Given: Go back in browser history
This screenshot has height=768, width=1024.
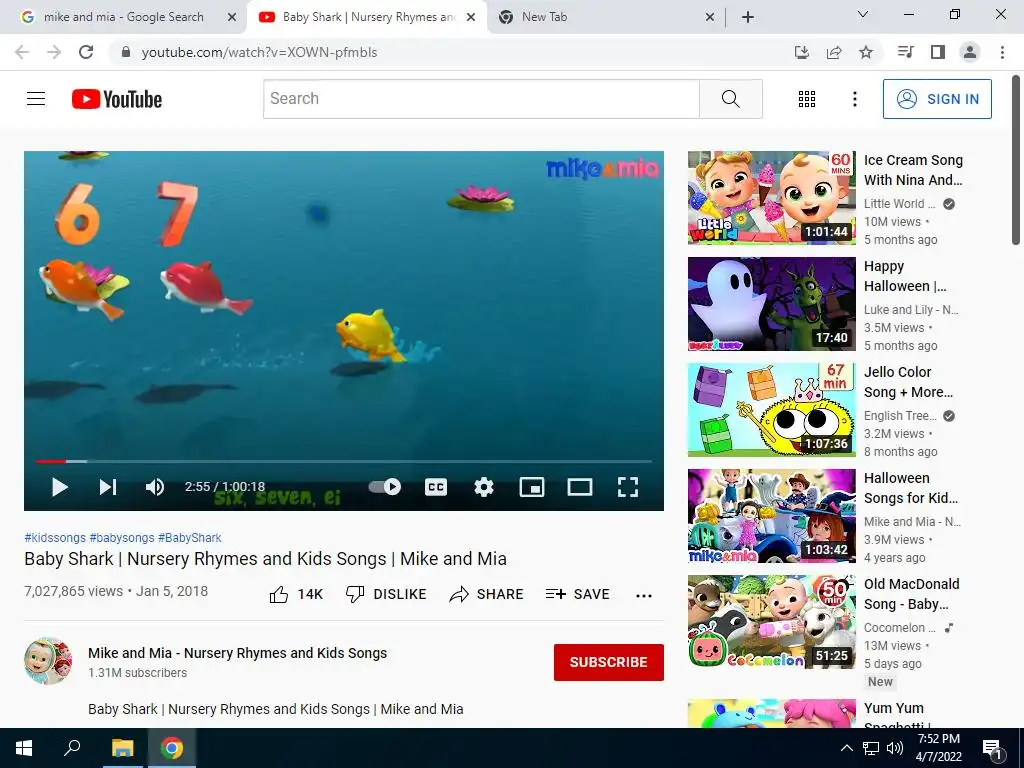Looking at the screenshot, I should [22, 52].
